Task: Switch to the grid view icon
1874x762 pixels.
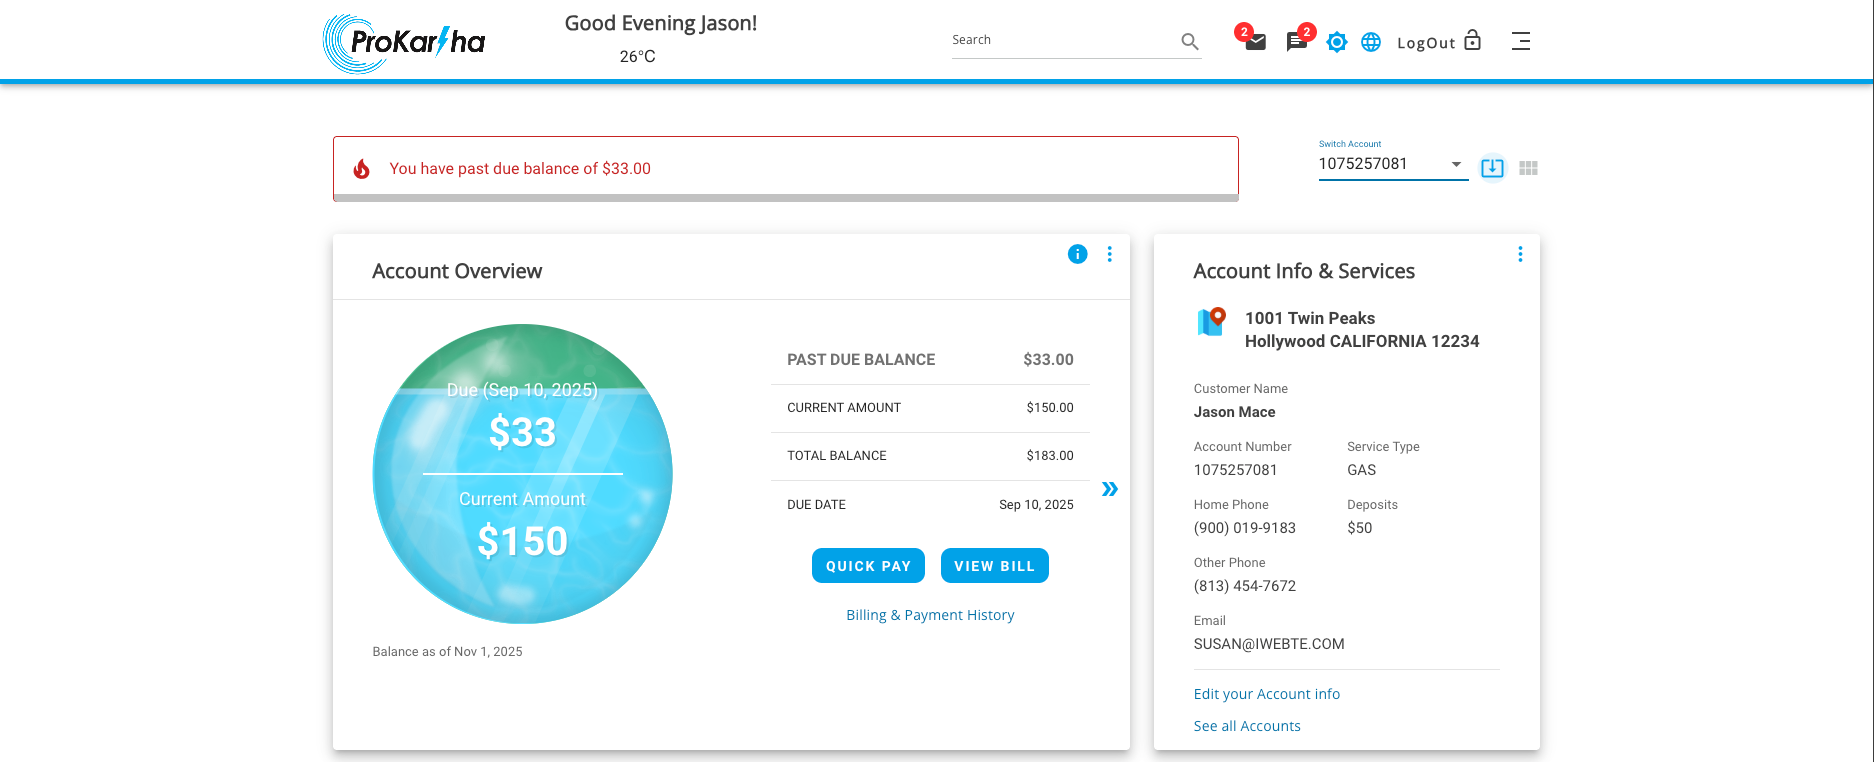Action: click(x=1528, y=168)
